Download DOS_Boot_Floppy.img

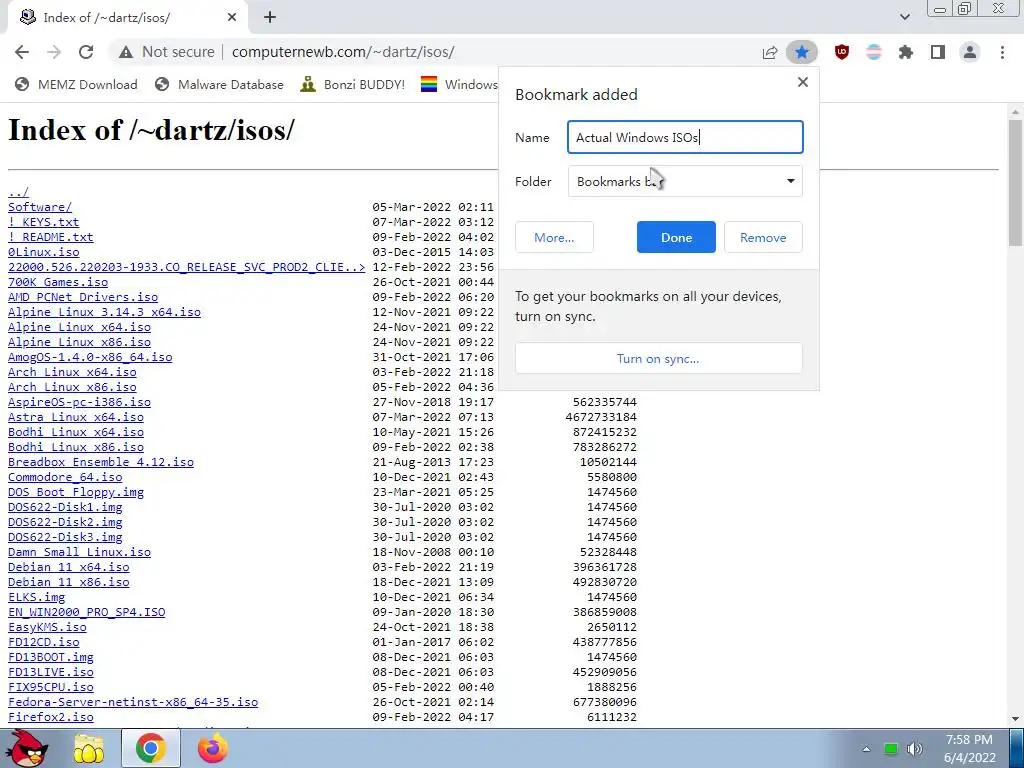pyautogui.click(x=76, y=492)
